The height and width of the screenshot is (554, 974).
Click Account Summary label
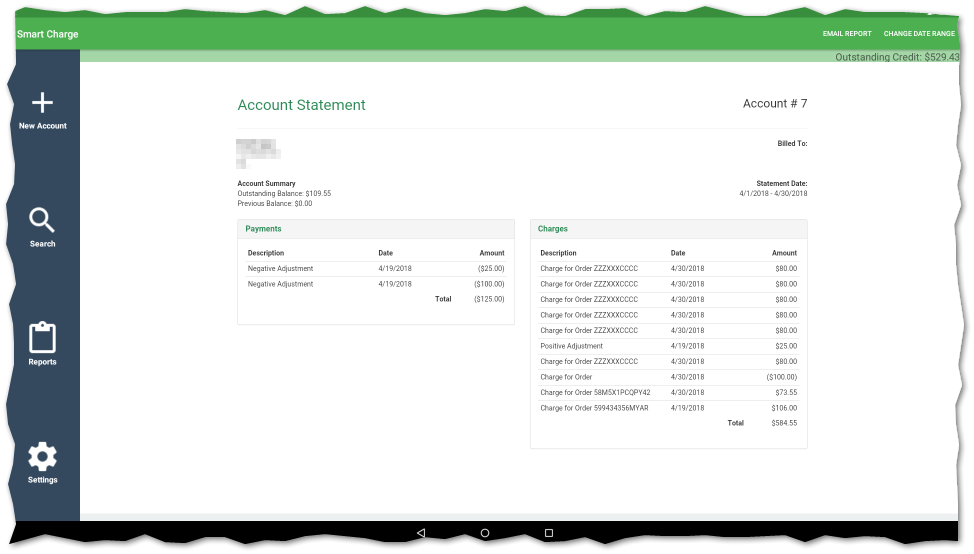tap(266, 183)
